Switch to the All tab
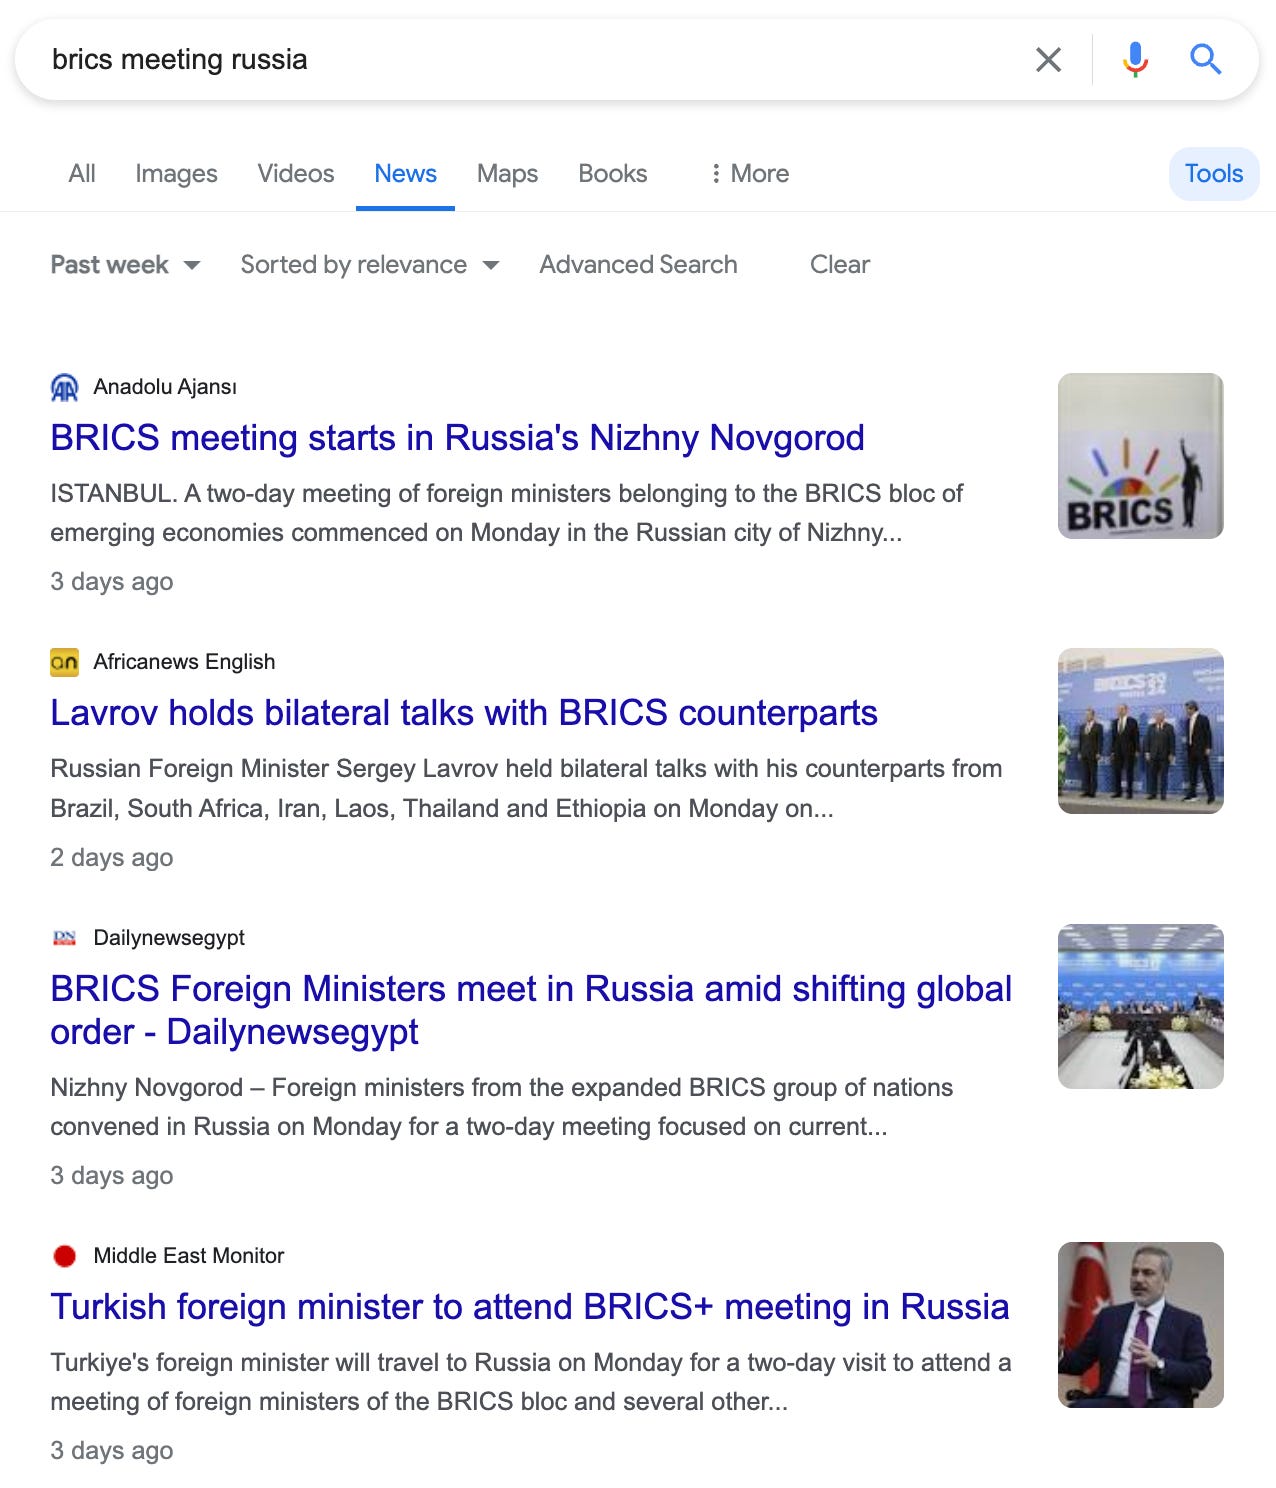Screen dimensions: 1276x1488 tap(82, 174)
